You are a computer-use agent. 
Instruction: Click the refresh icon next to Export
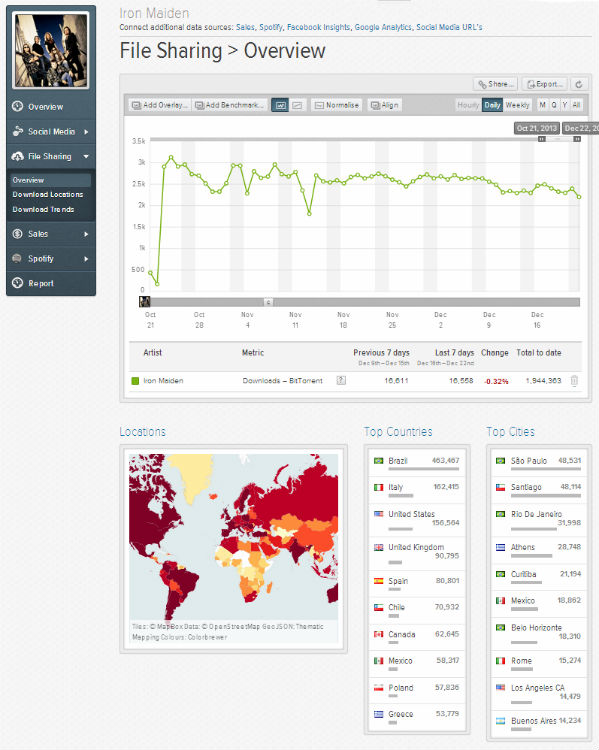579,84
